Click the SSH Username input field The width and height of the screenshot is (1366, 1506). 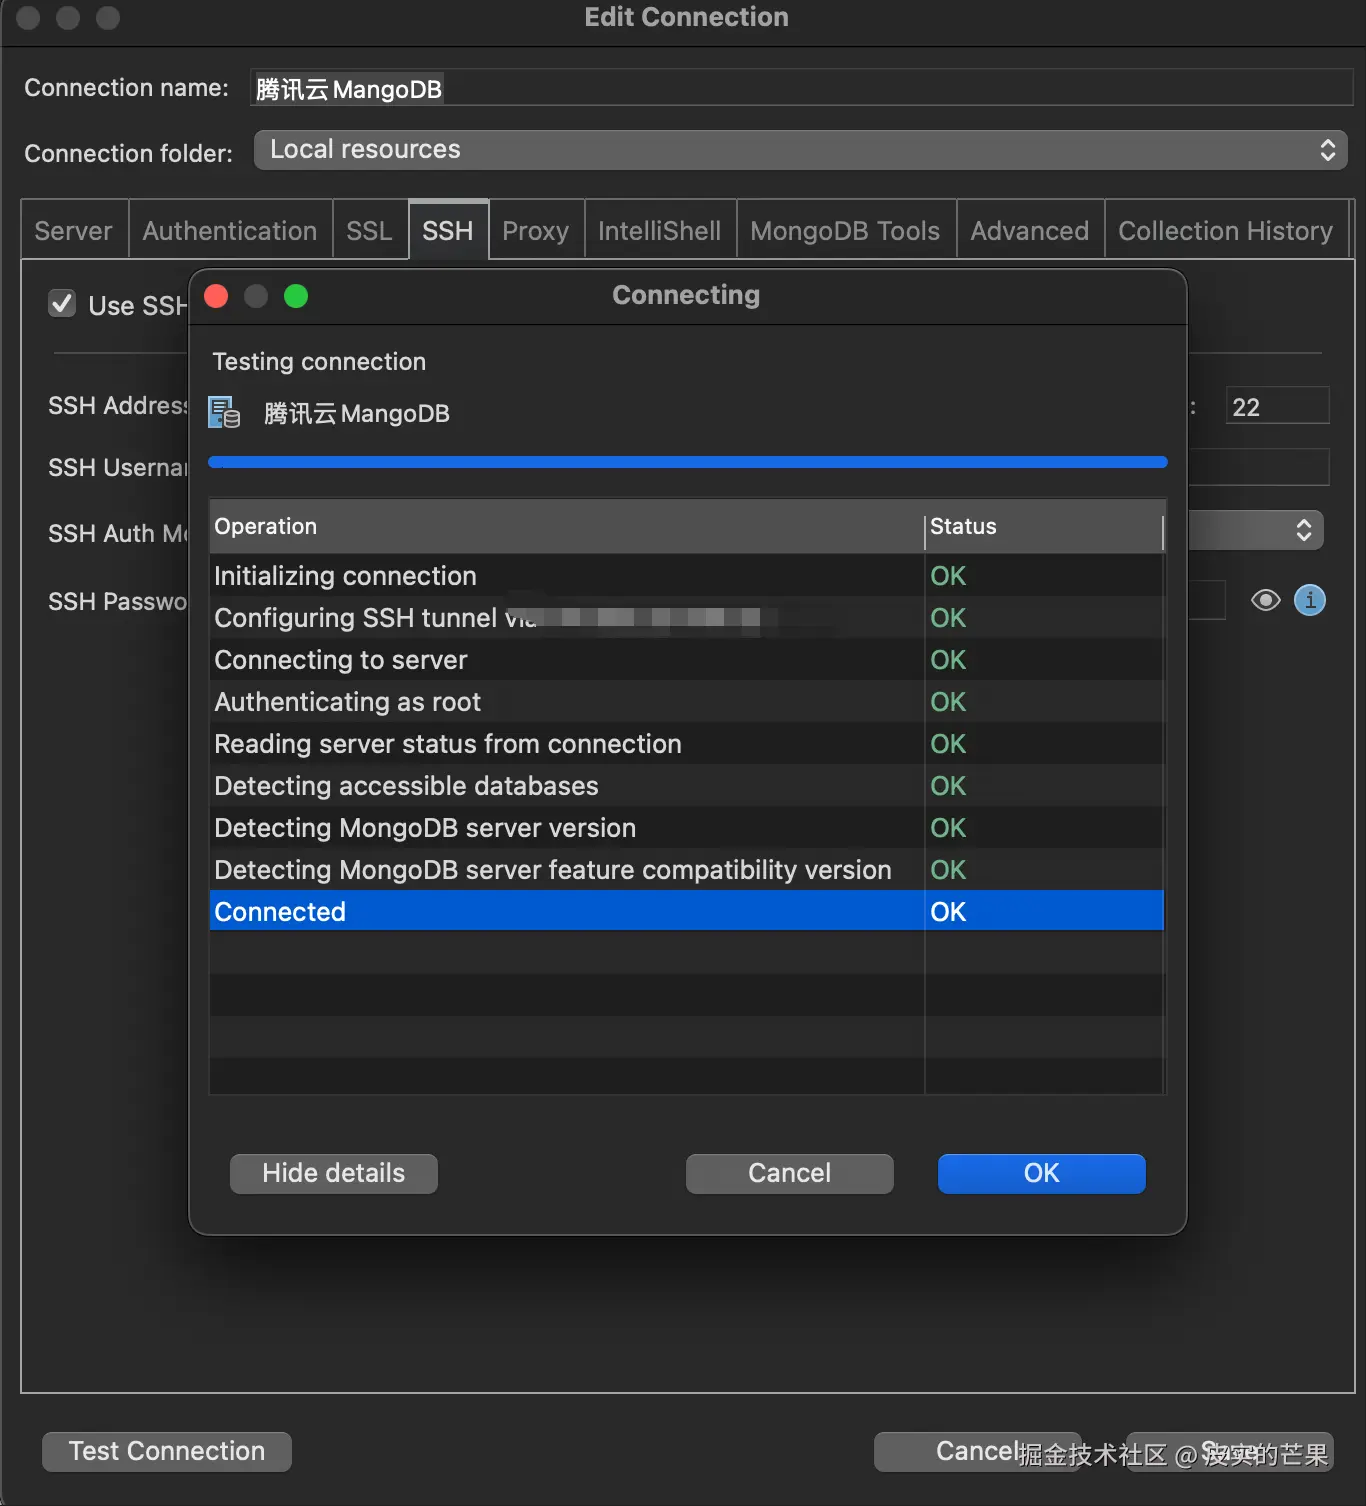pyautogui.click(x=1258, y=467)
